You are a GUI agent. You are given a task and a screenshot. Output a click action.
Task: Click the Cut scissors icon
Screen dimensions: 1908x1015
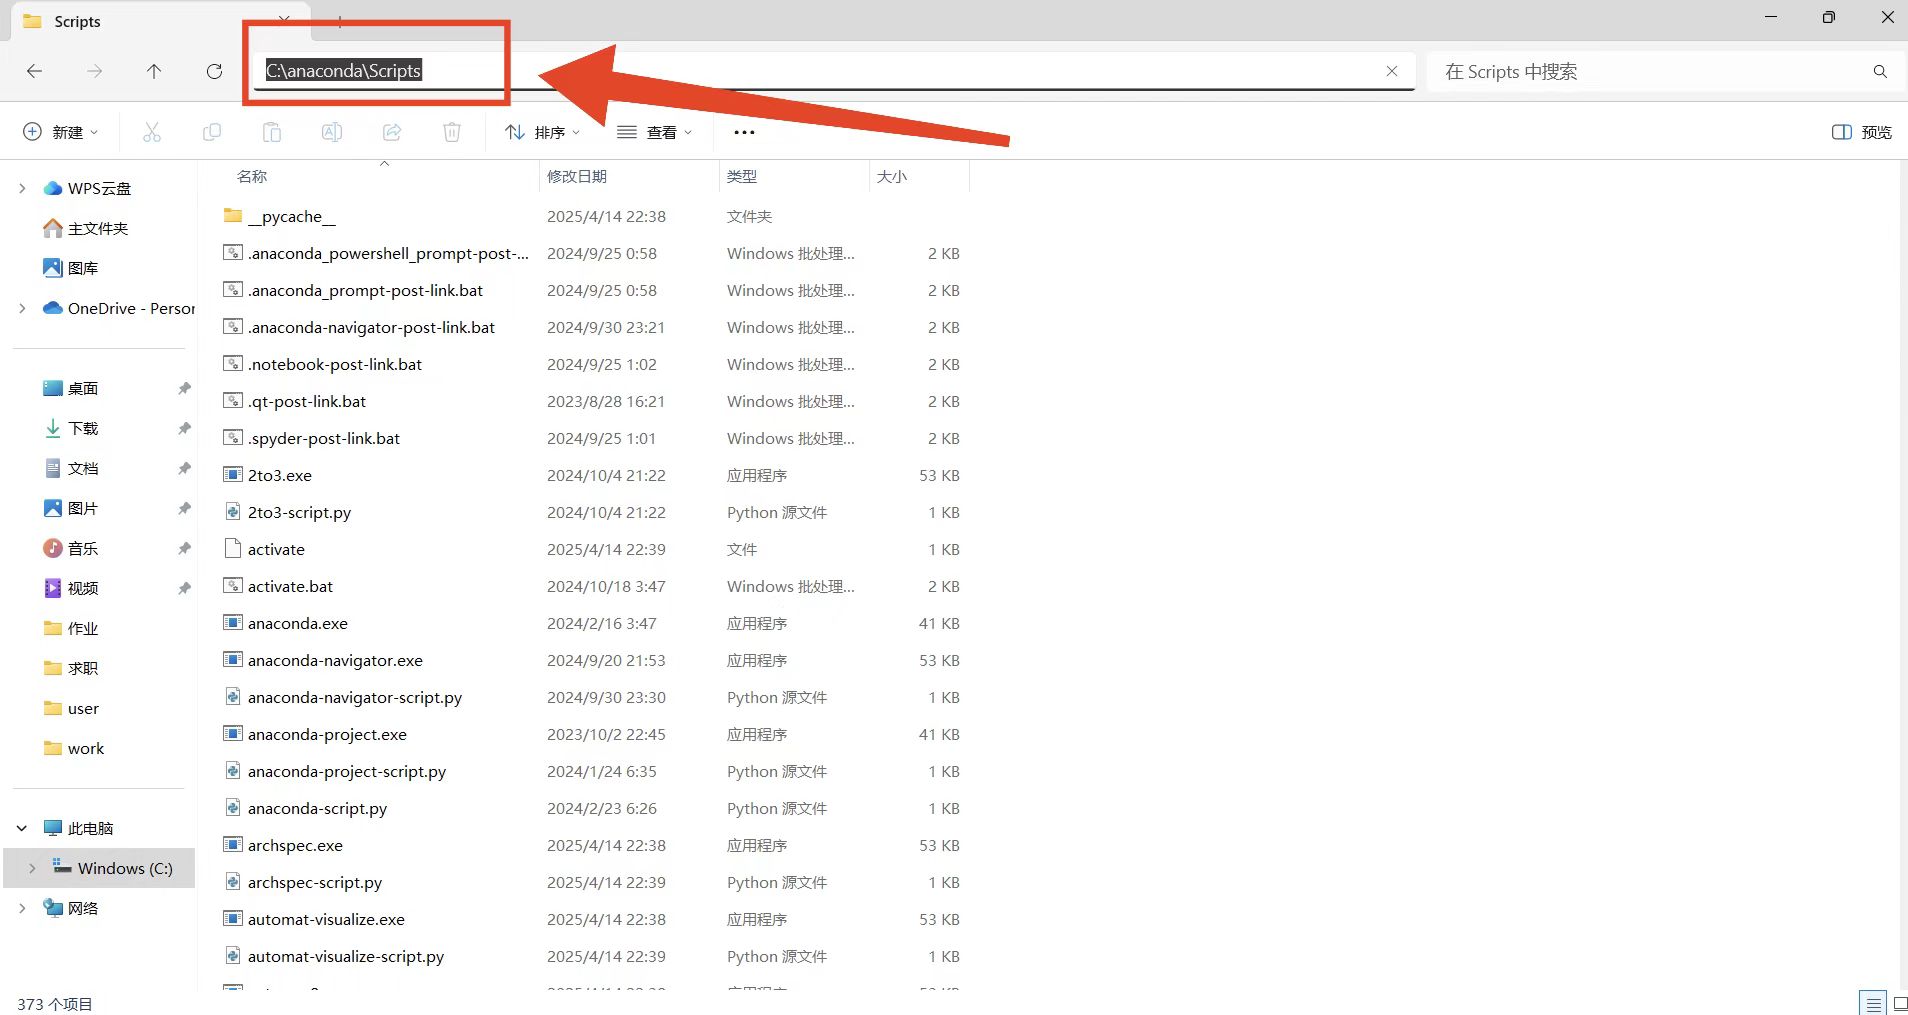click(152, 132)
